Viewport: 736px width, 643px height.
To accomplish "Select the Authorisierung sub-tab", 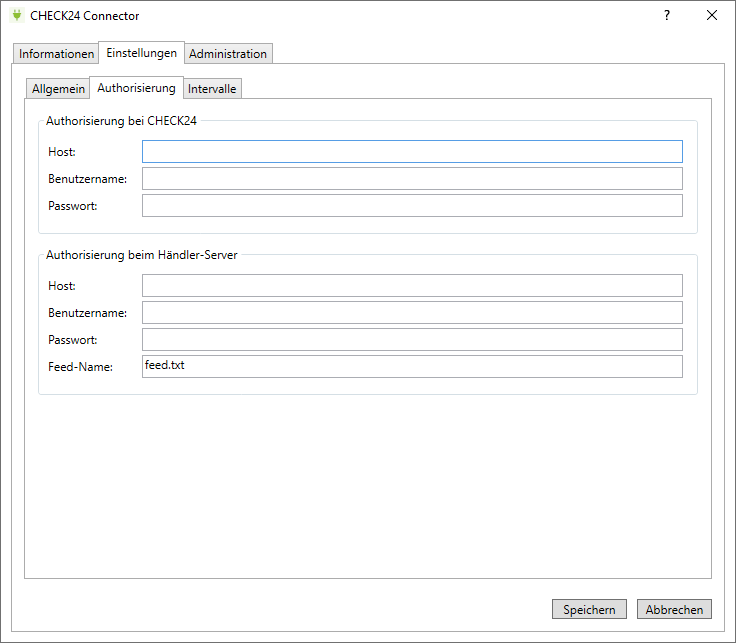I will (x=136, y=88).
